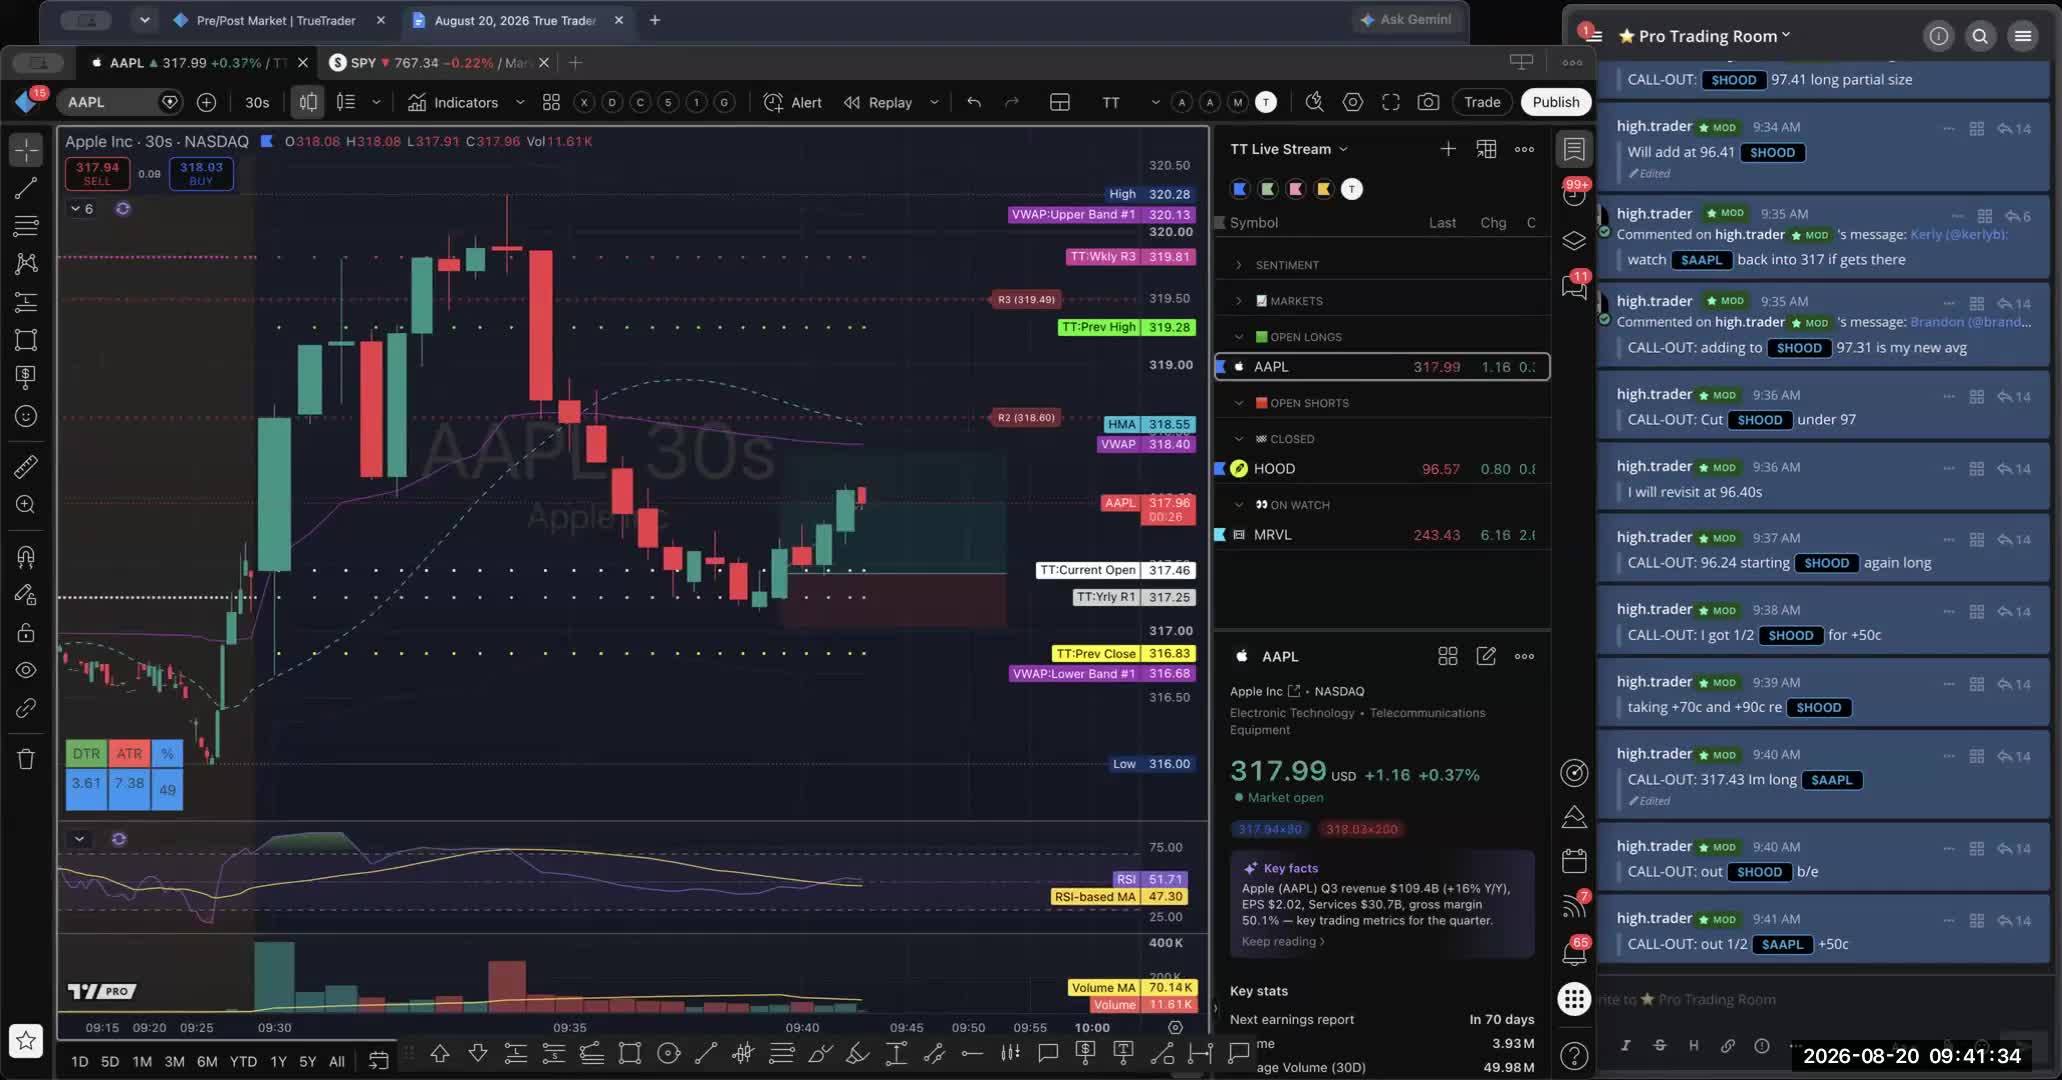Viewport: 2062px width, 1080px height.
Task: Open the Indicators menu
Action: tap(453, 102)
